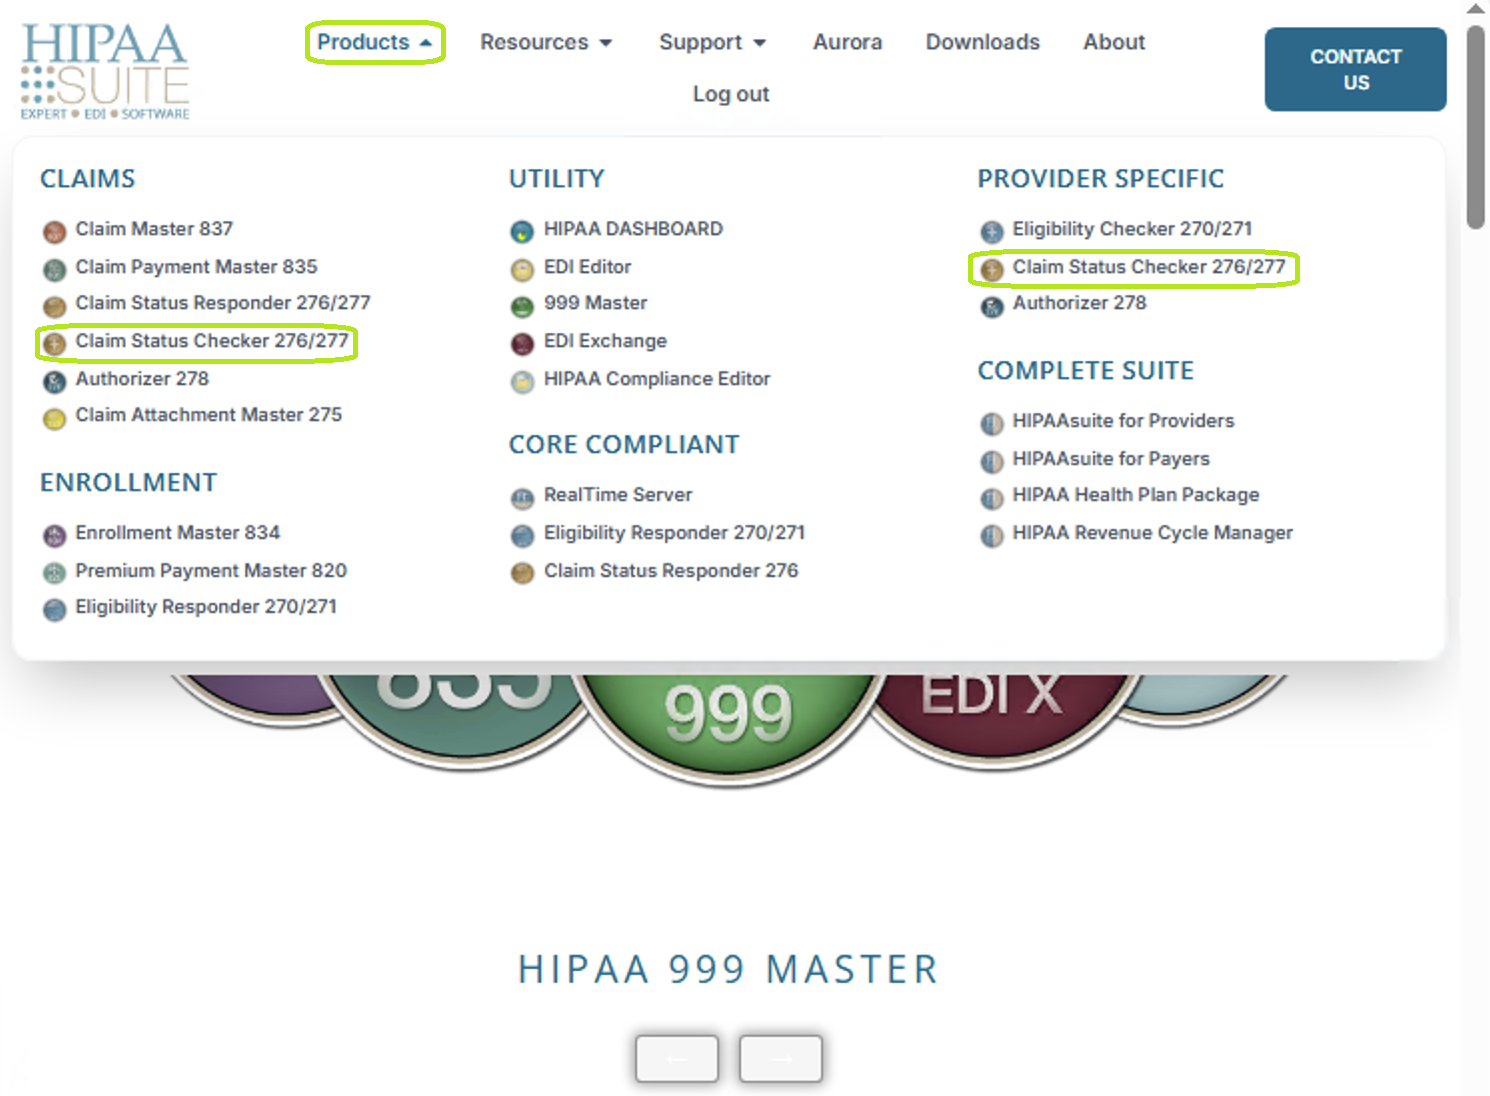
Task: Open RealTime Server link
Action: tap(618, 495)
